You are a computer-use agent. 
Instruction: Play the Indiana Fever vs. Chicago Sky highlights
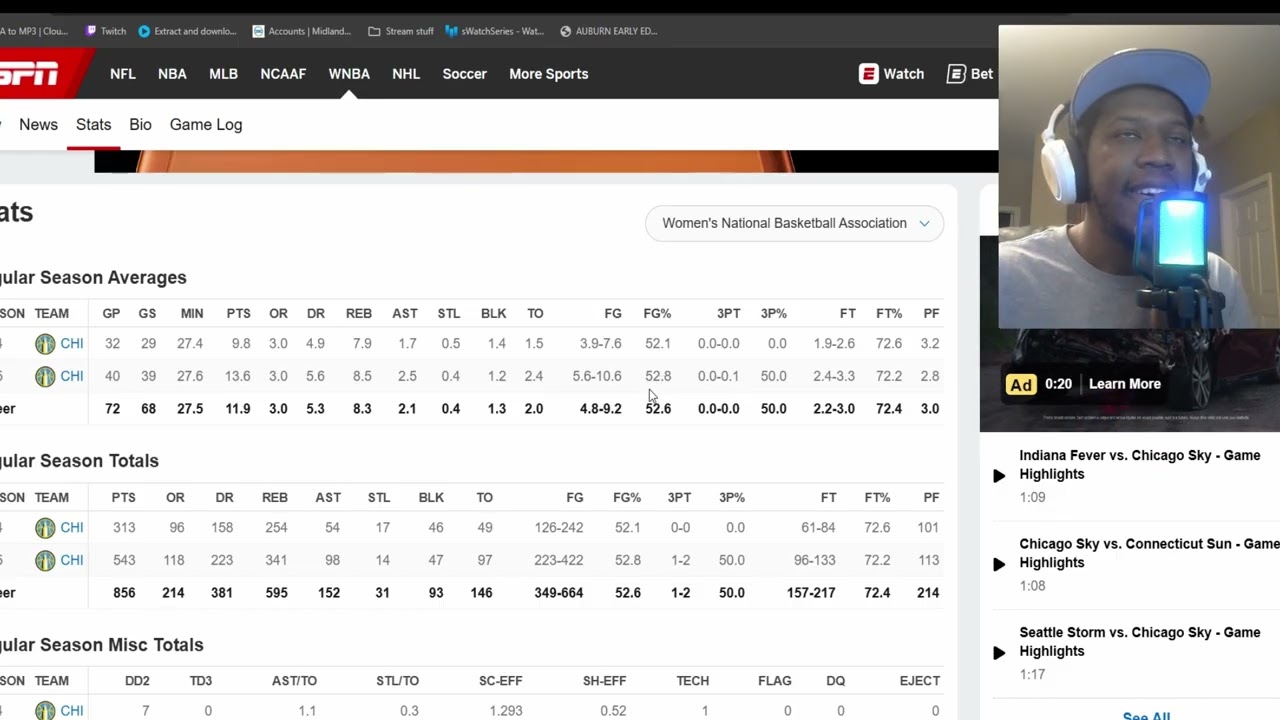[x=999, y=476]
